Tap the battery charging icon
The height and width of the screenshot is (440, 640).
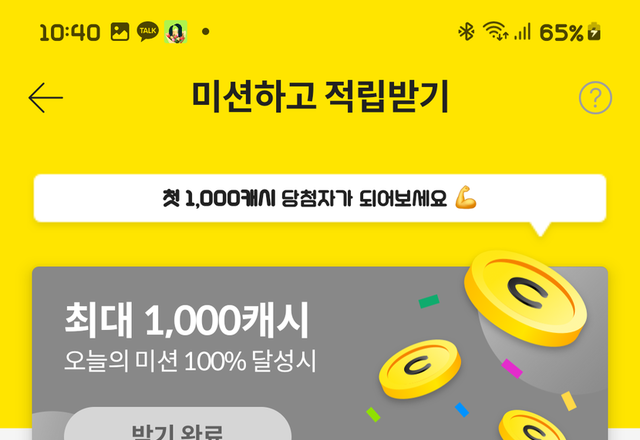point(594,31)
